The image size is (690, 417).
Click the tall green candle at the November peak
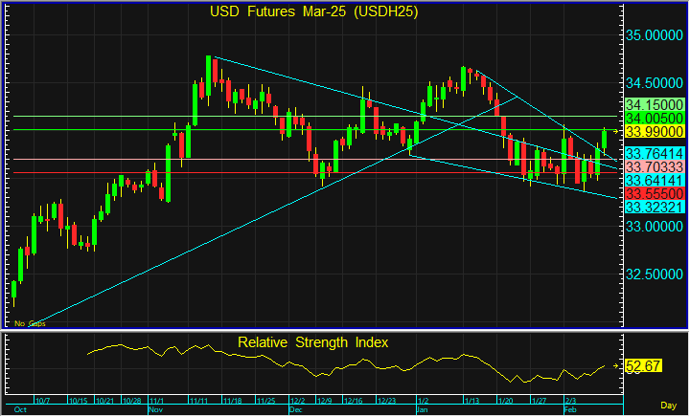(x=208, y=76)
